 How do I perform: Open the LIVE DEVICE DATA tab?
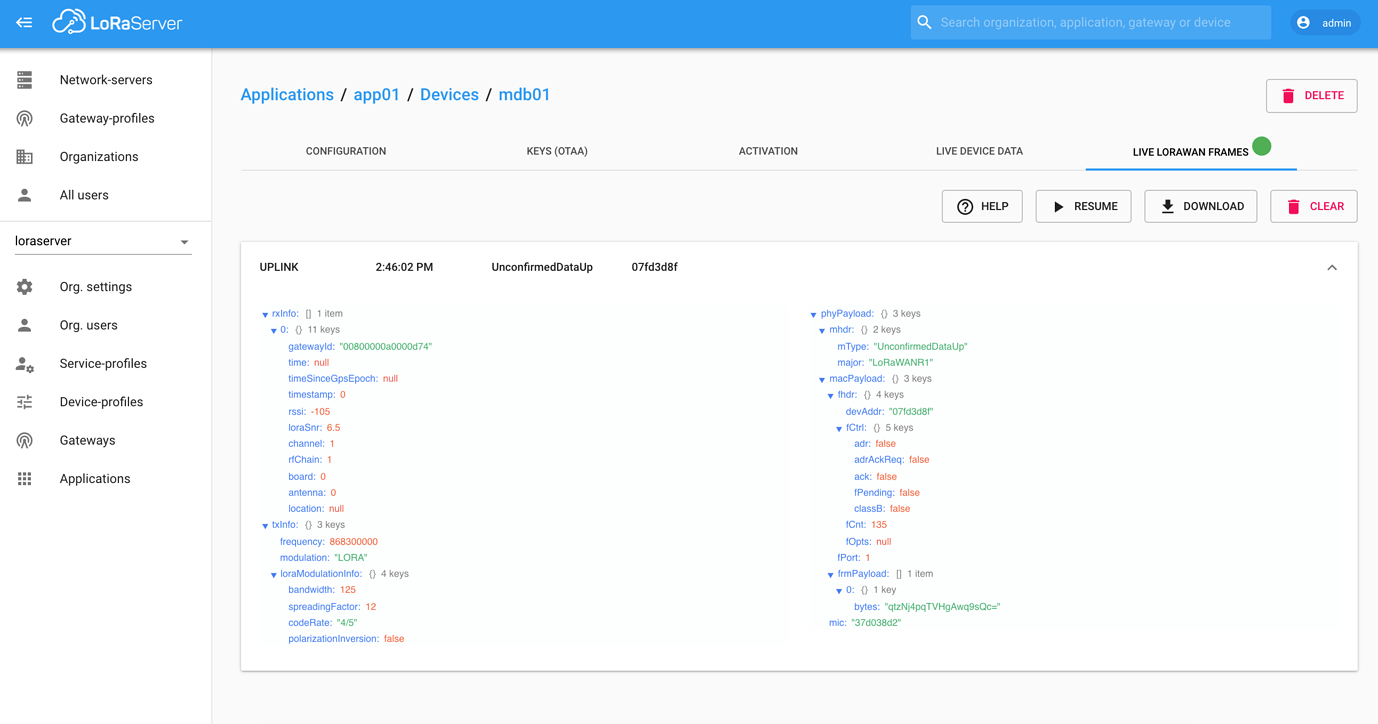(x=979, y=151)
